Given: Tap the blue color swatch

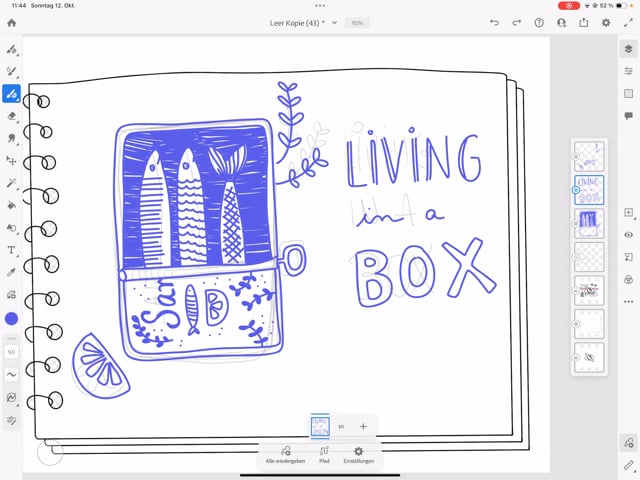Looking at the screenshot, I should (x=12, y=318).
